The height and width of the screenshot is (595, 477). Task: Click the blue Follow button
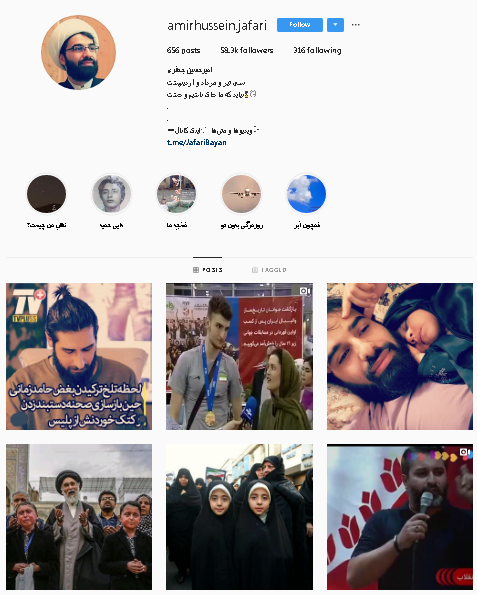coord(300,25)
